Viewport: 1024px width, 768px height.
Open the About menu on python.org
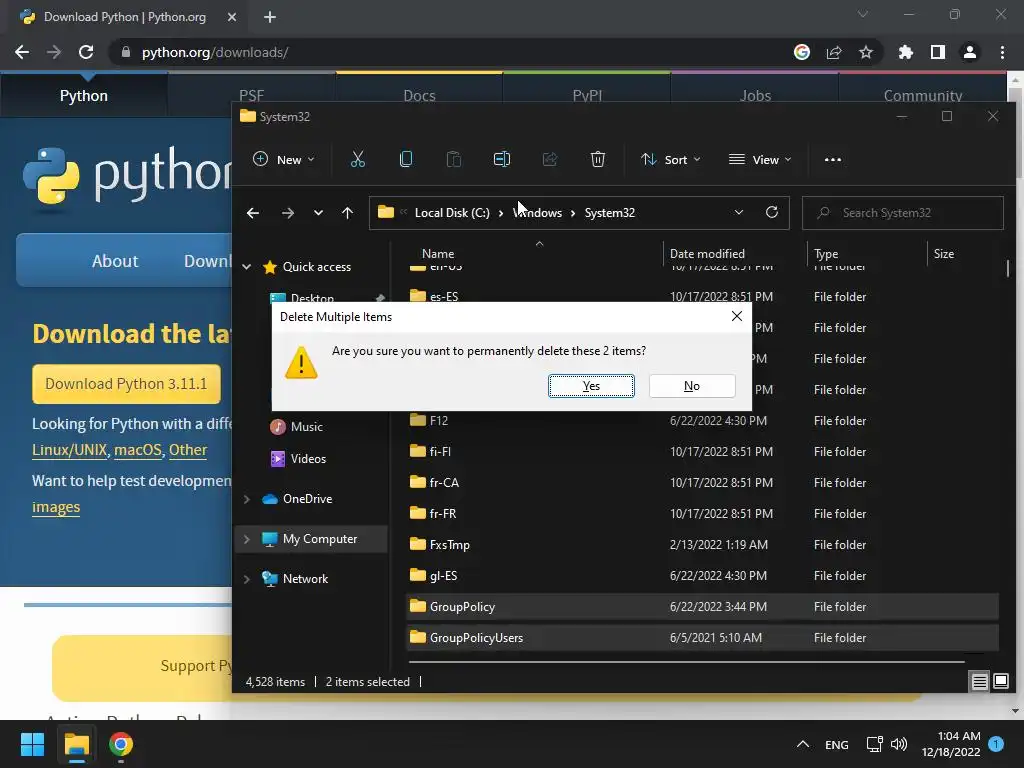[x=115, y=261]
